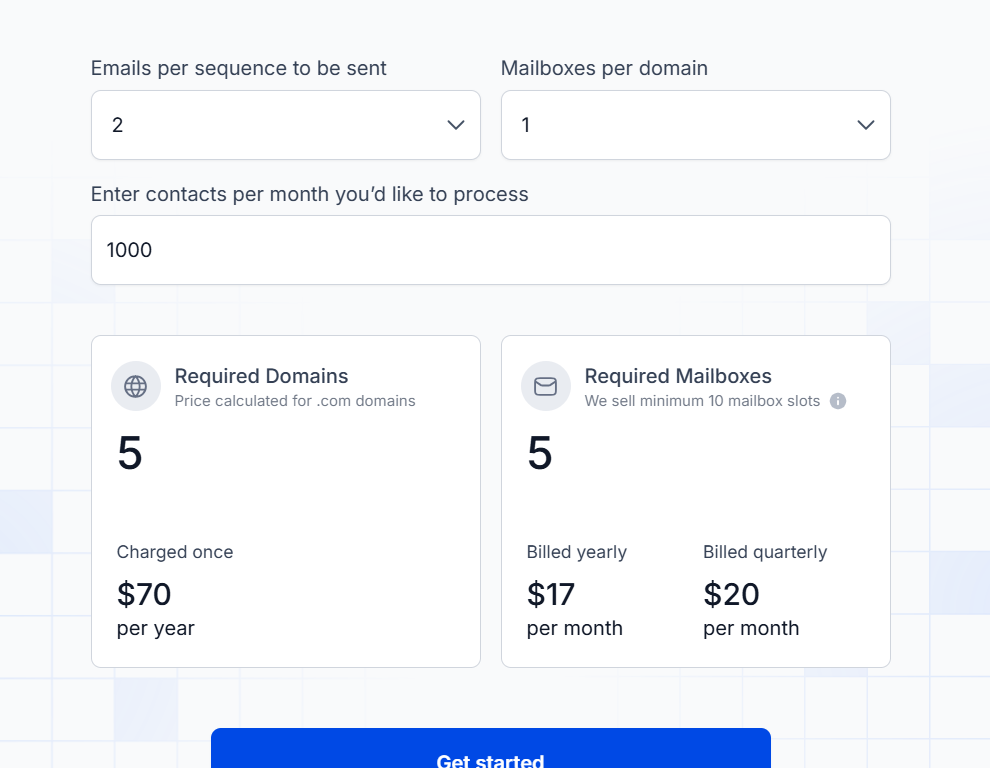Click the envelope icon on Required Mailboxes card
Image resolution: width=990 pixels, height=768 pixels.
click(546, 386)
